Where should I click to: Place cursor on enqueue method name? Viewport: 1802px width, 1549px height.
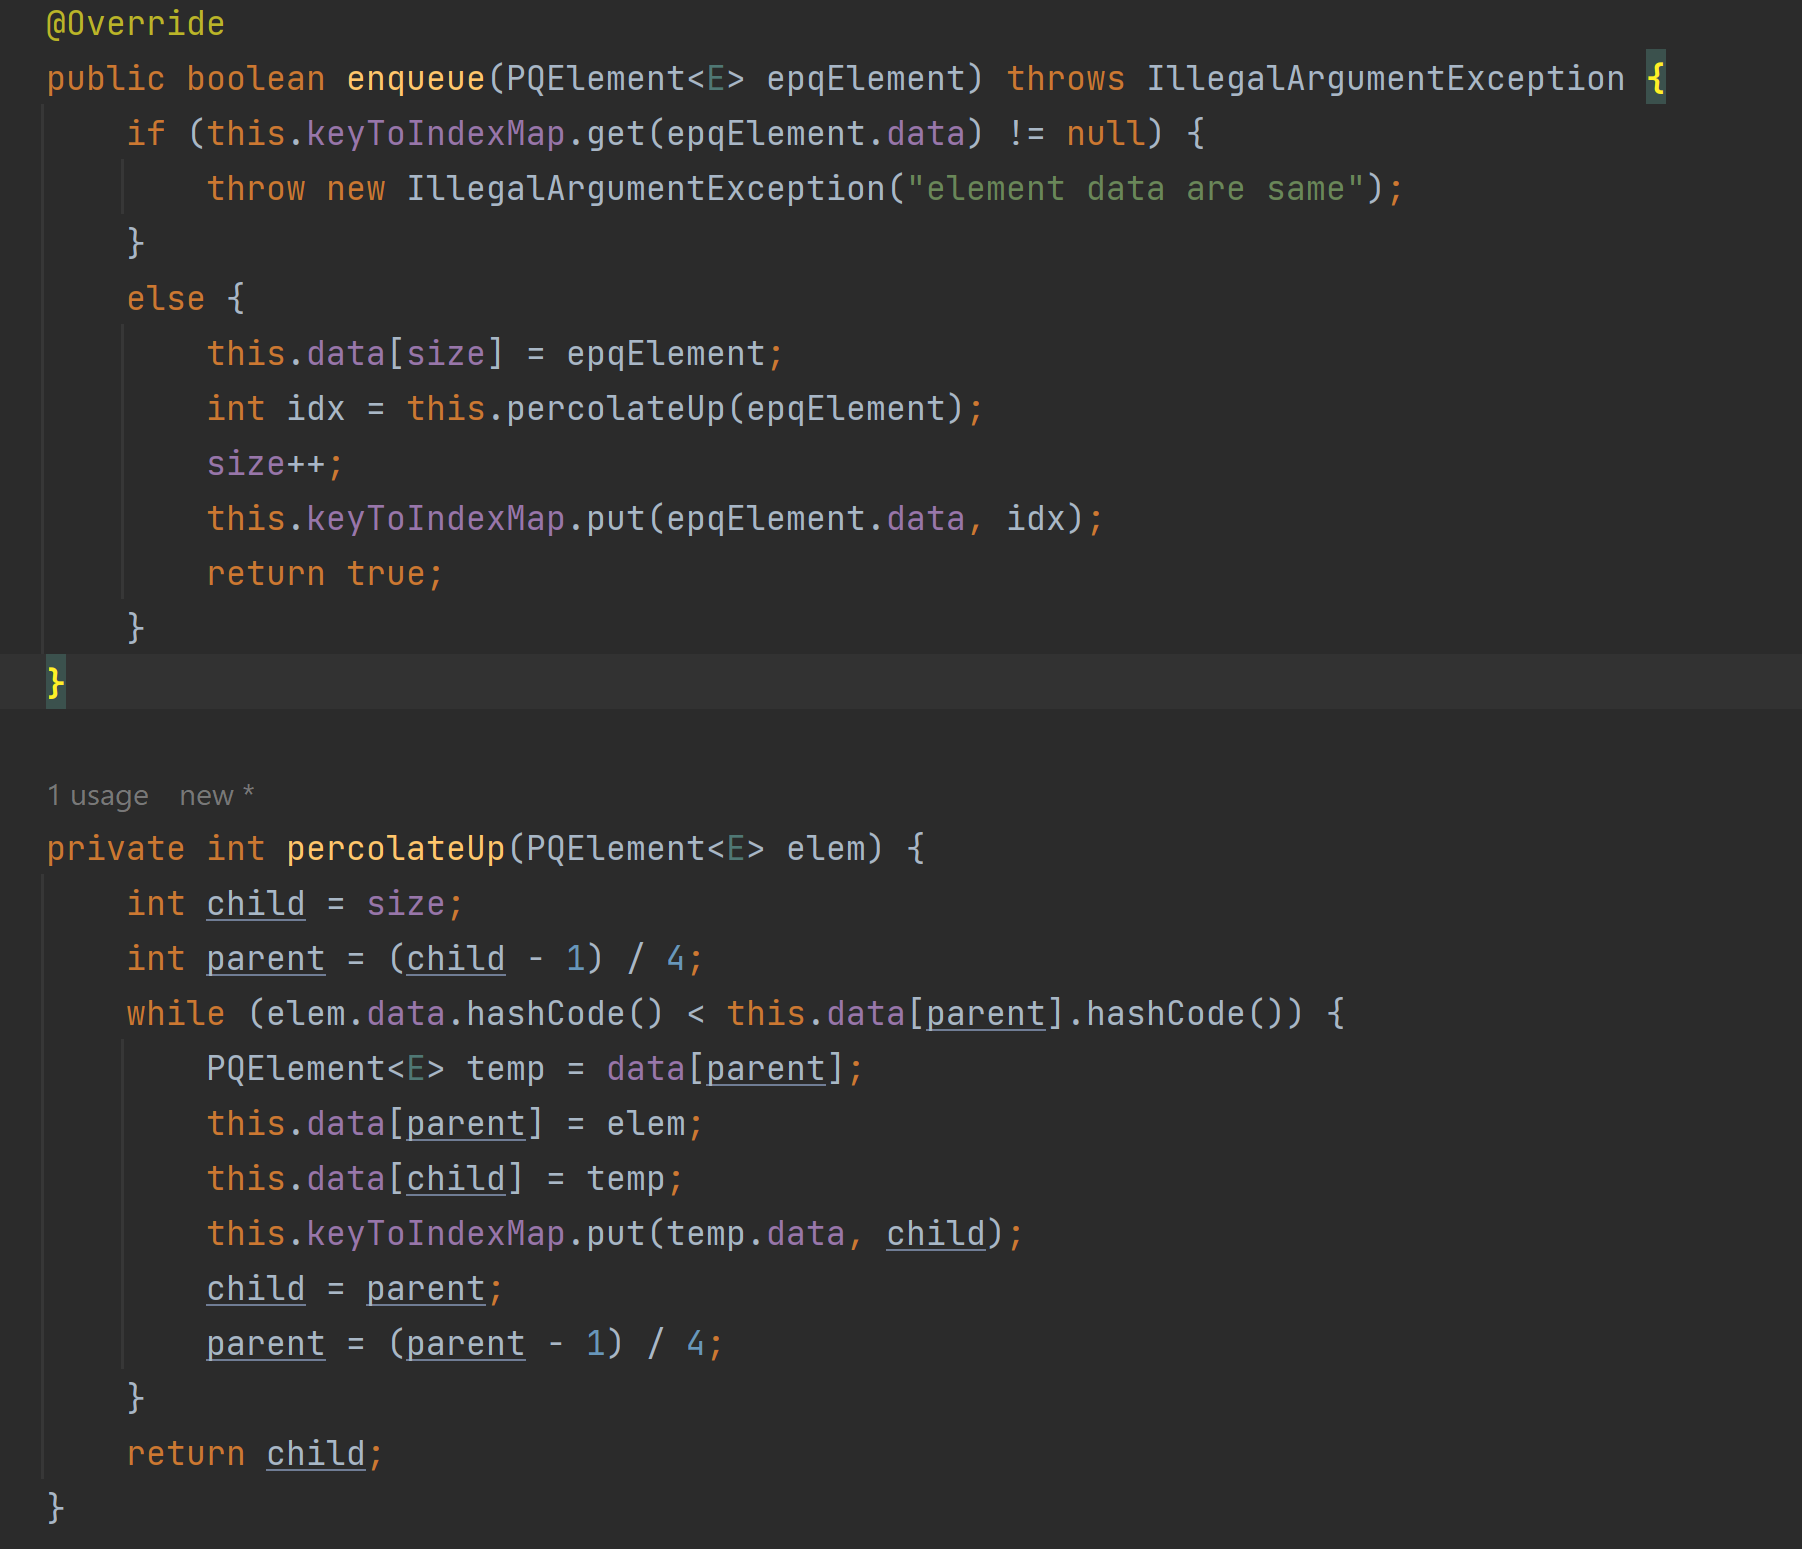(x=415, y=79)
